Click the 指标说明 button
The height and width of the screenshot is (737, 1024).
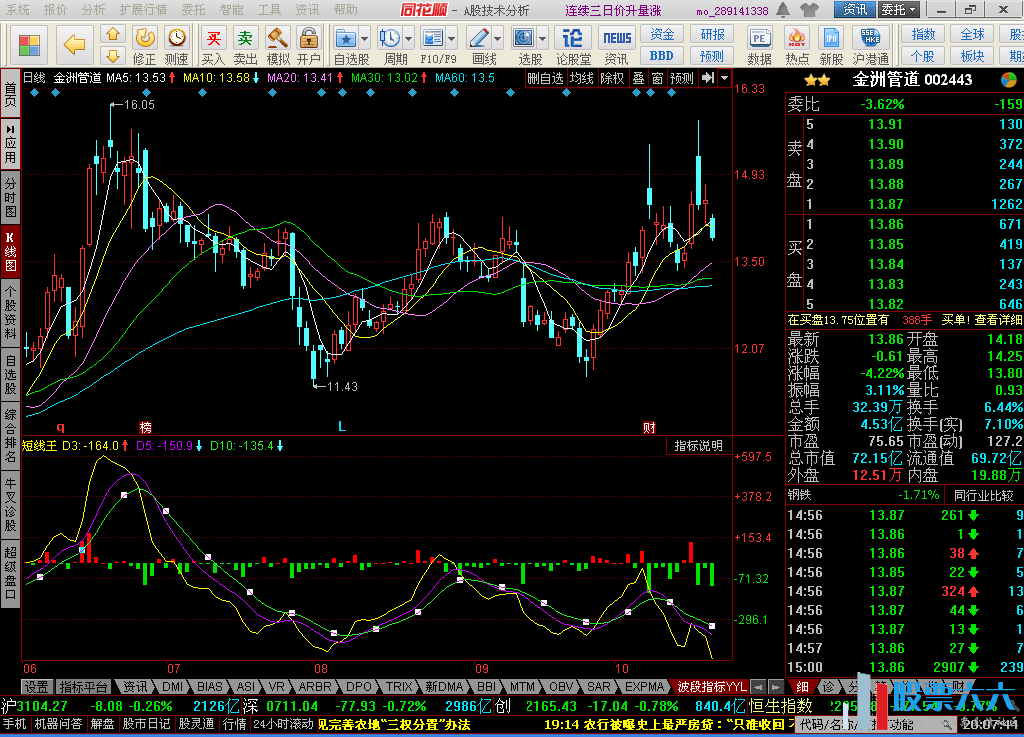tap(698, 446)
